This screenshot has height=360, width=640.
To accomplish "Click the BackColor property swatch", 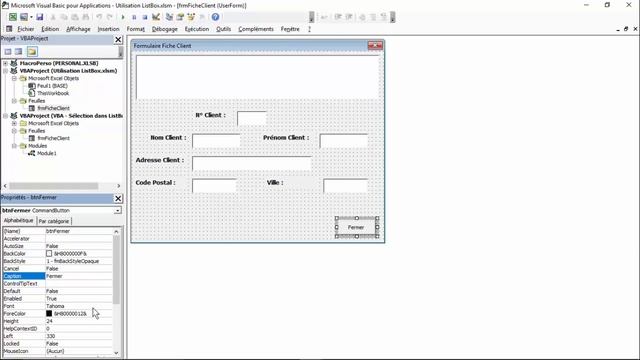I will pos(49,254).
